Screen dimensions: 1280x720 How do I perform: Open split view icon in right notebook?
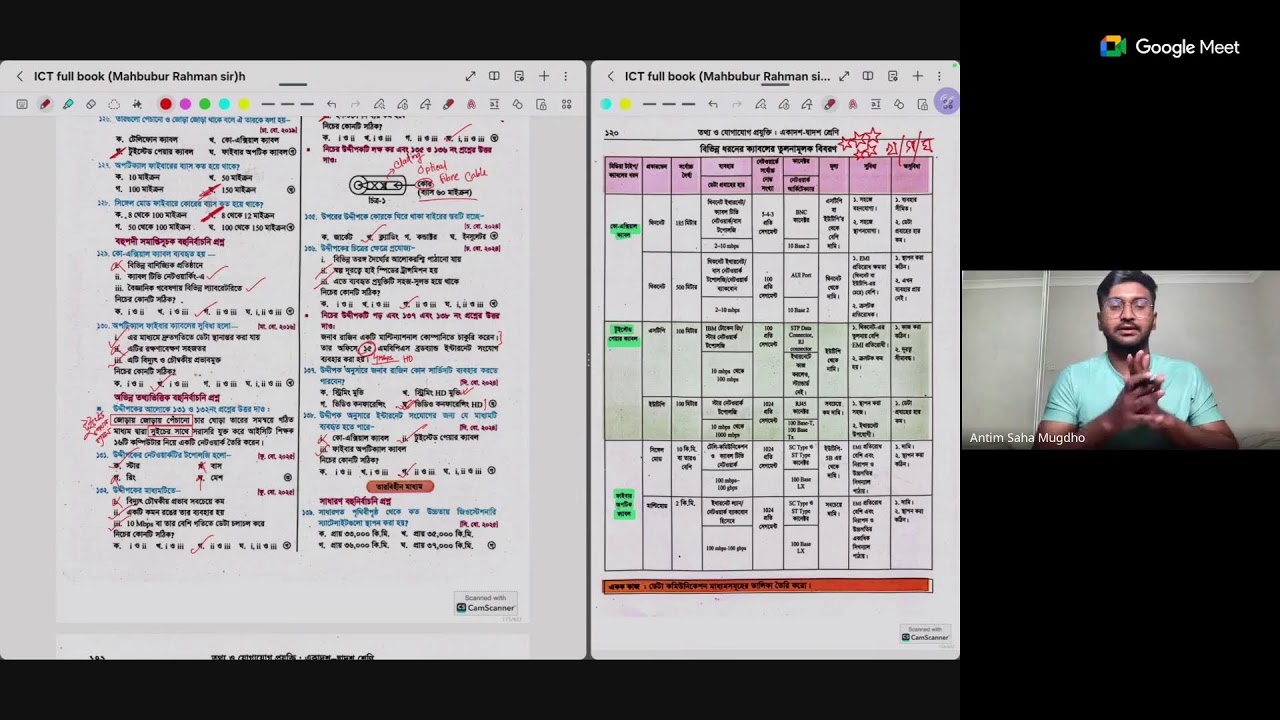(868, 76)
